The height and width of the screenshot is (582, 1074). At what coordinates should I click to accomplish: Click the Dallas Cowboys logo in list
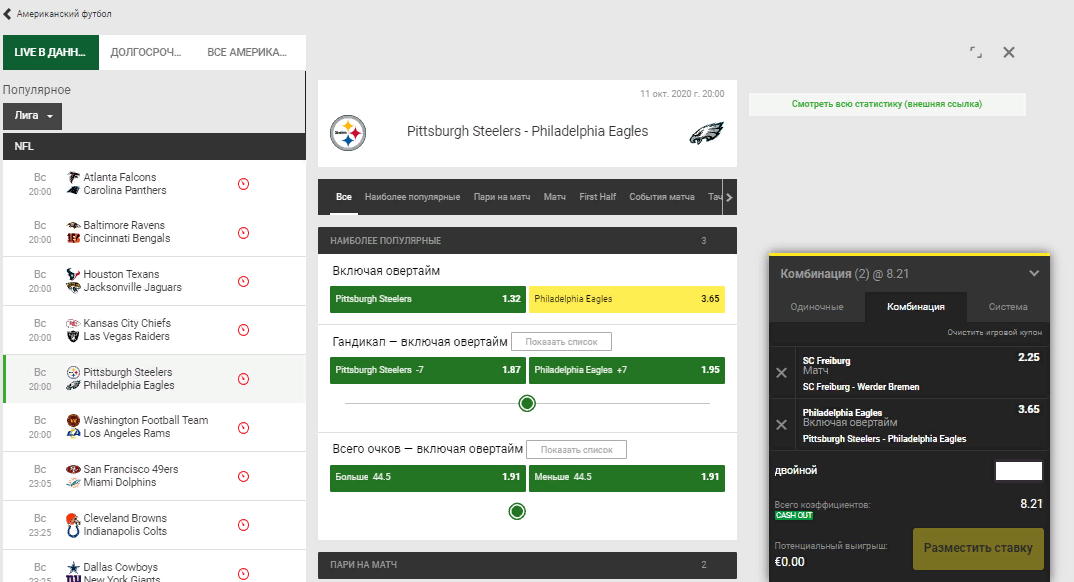[x=73, y=567]
